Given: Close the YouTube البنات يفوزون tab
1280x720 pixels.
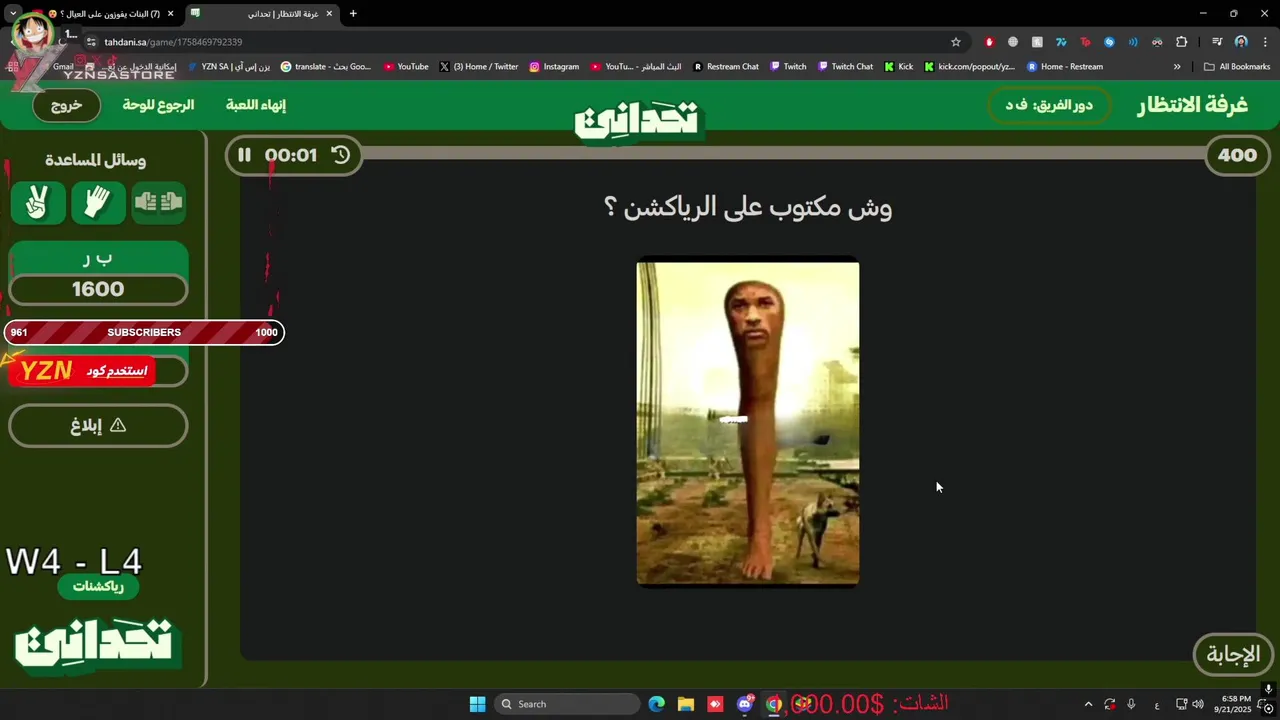Looking at the screenshot, I should tap(171, 14).
